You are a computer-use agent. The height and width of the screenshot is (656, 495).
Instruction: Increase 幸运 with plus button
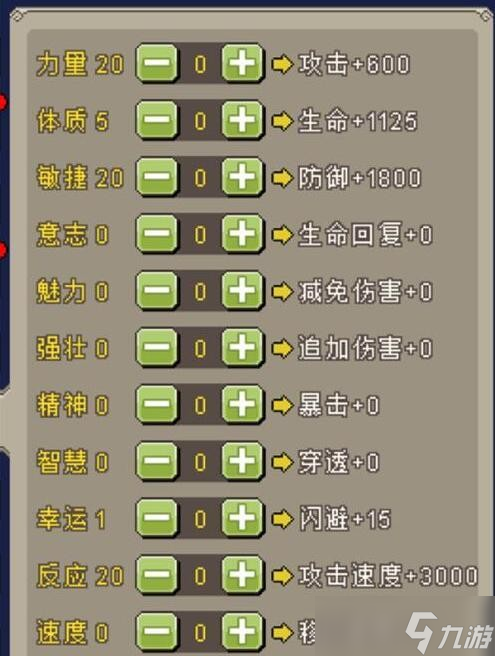tap(242, 518)
